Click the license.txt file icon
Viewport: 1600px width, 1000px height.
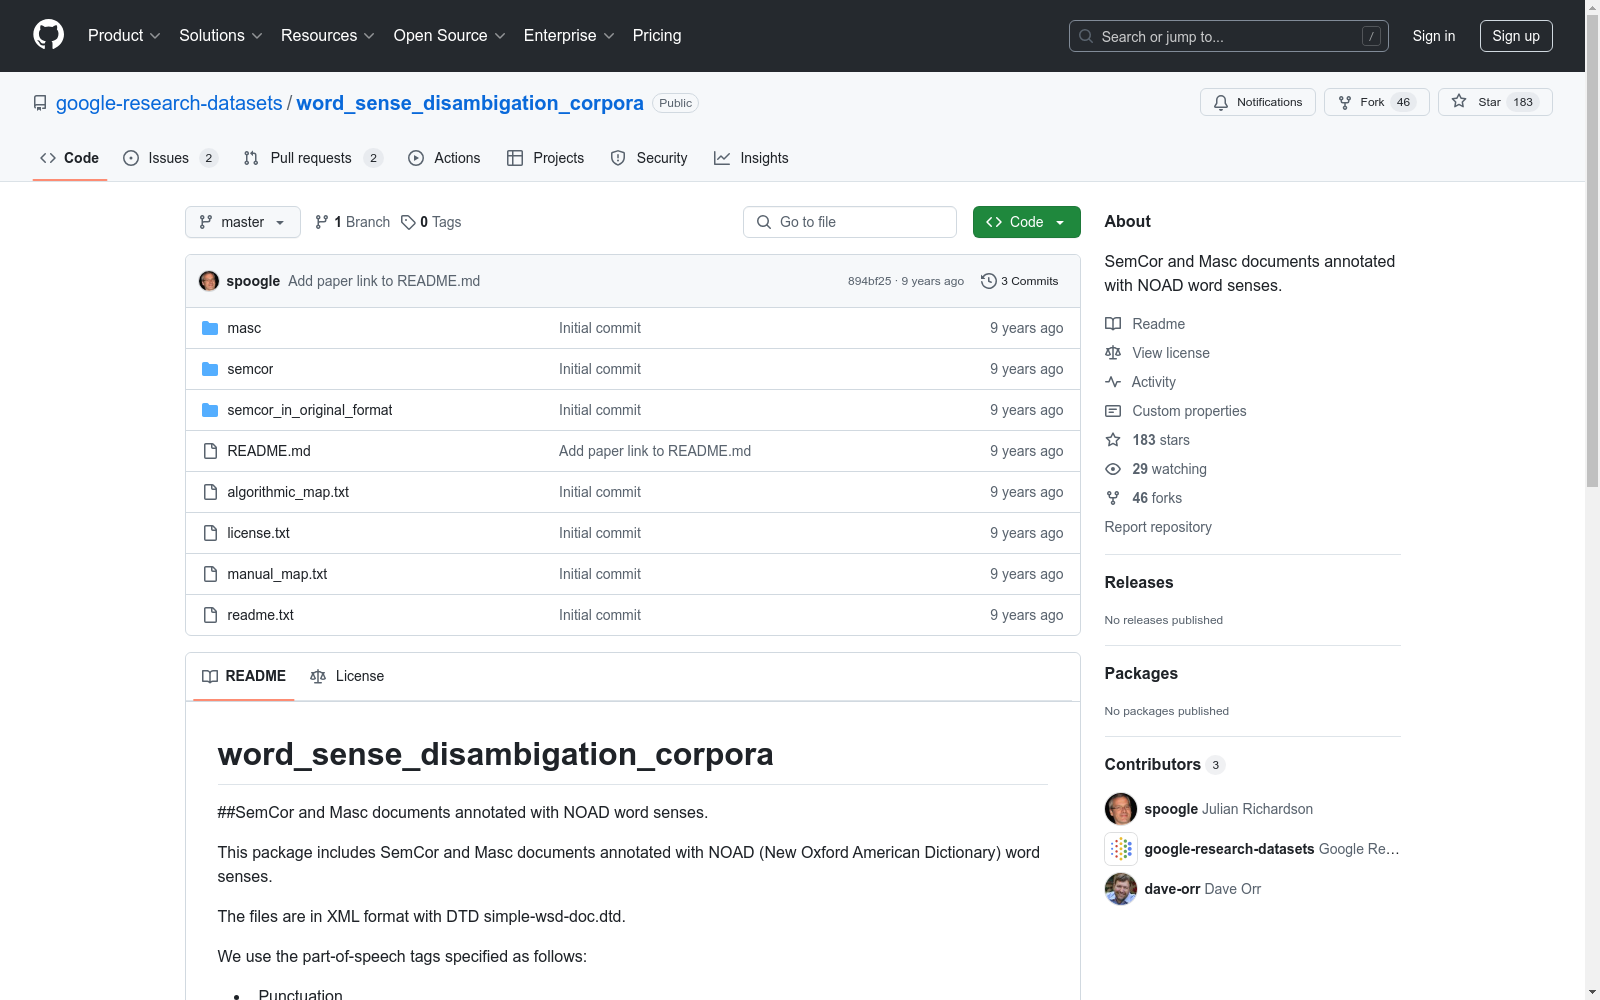point(210,533)
